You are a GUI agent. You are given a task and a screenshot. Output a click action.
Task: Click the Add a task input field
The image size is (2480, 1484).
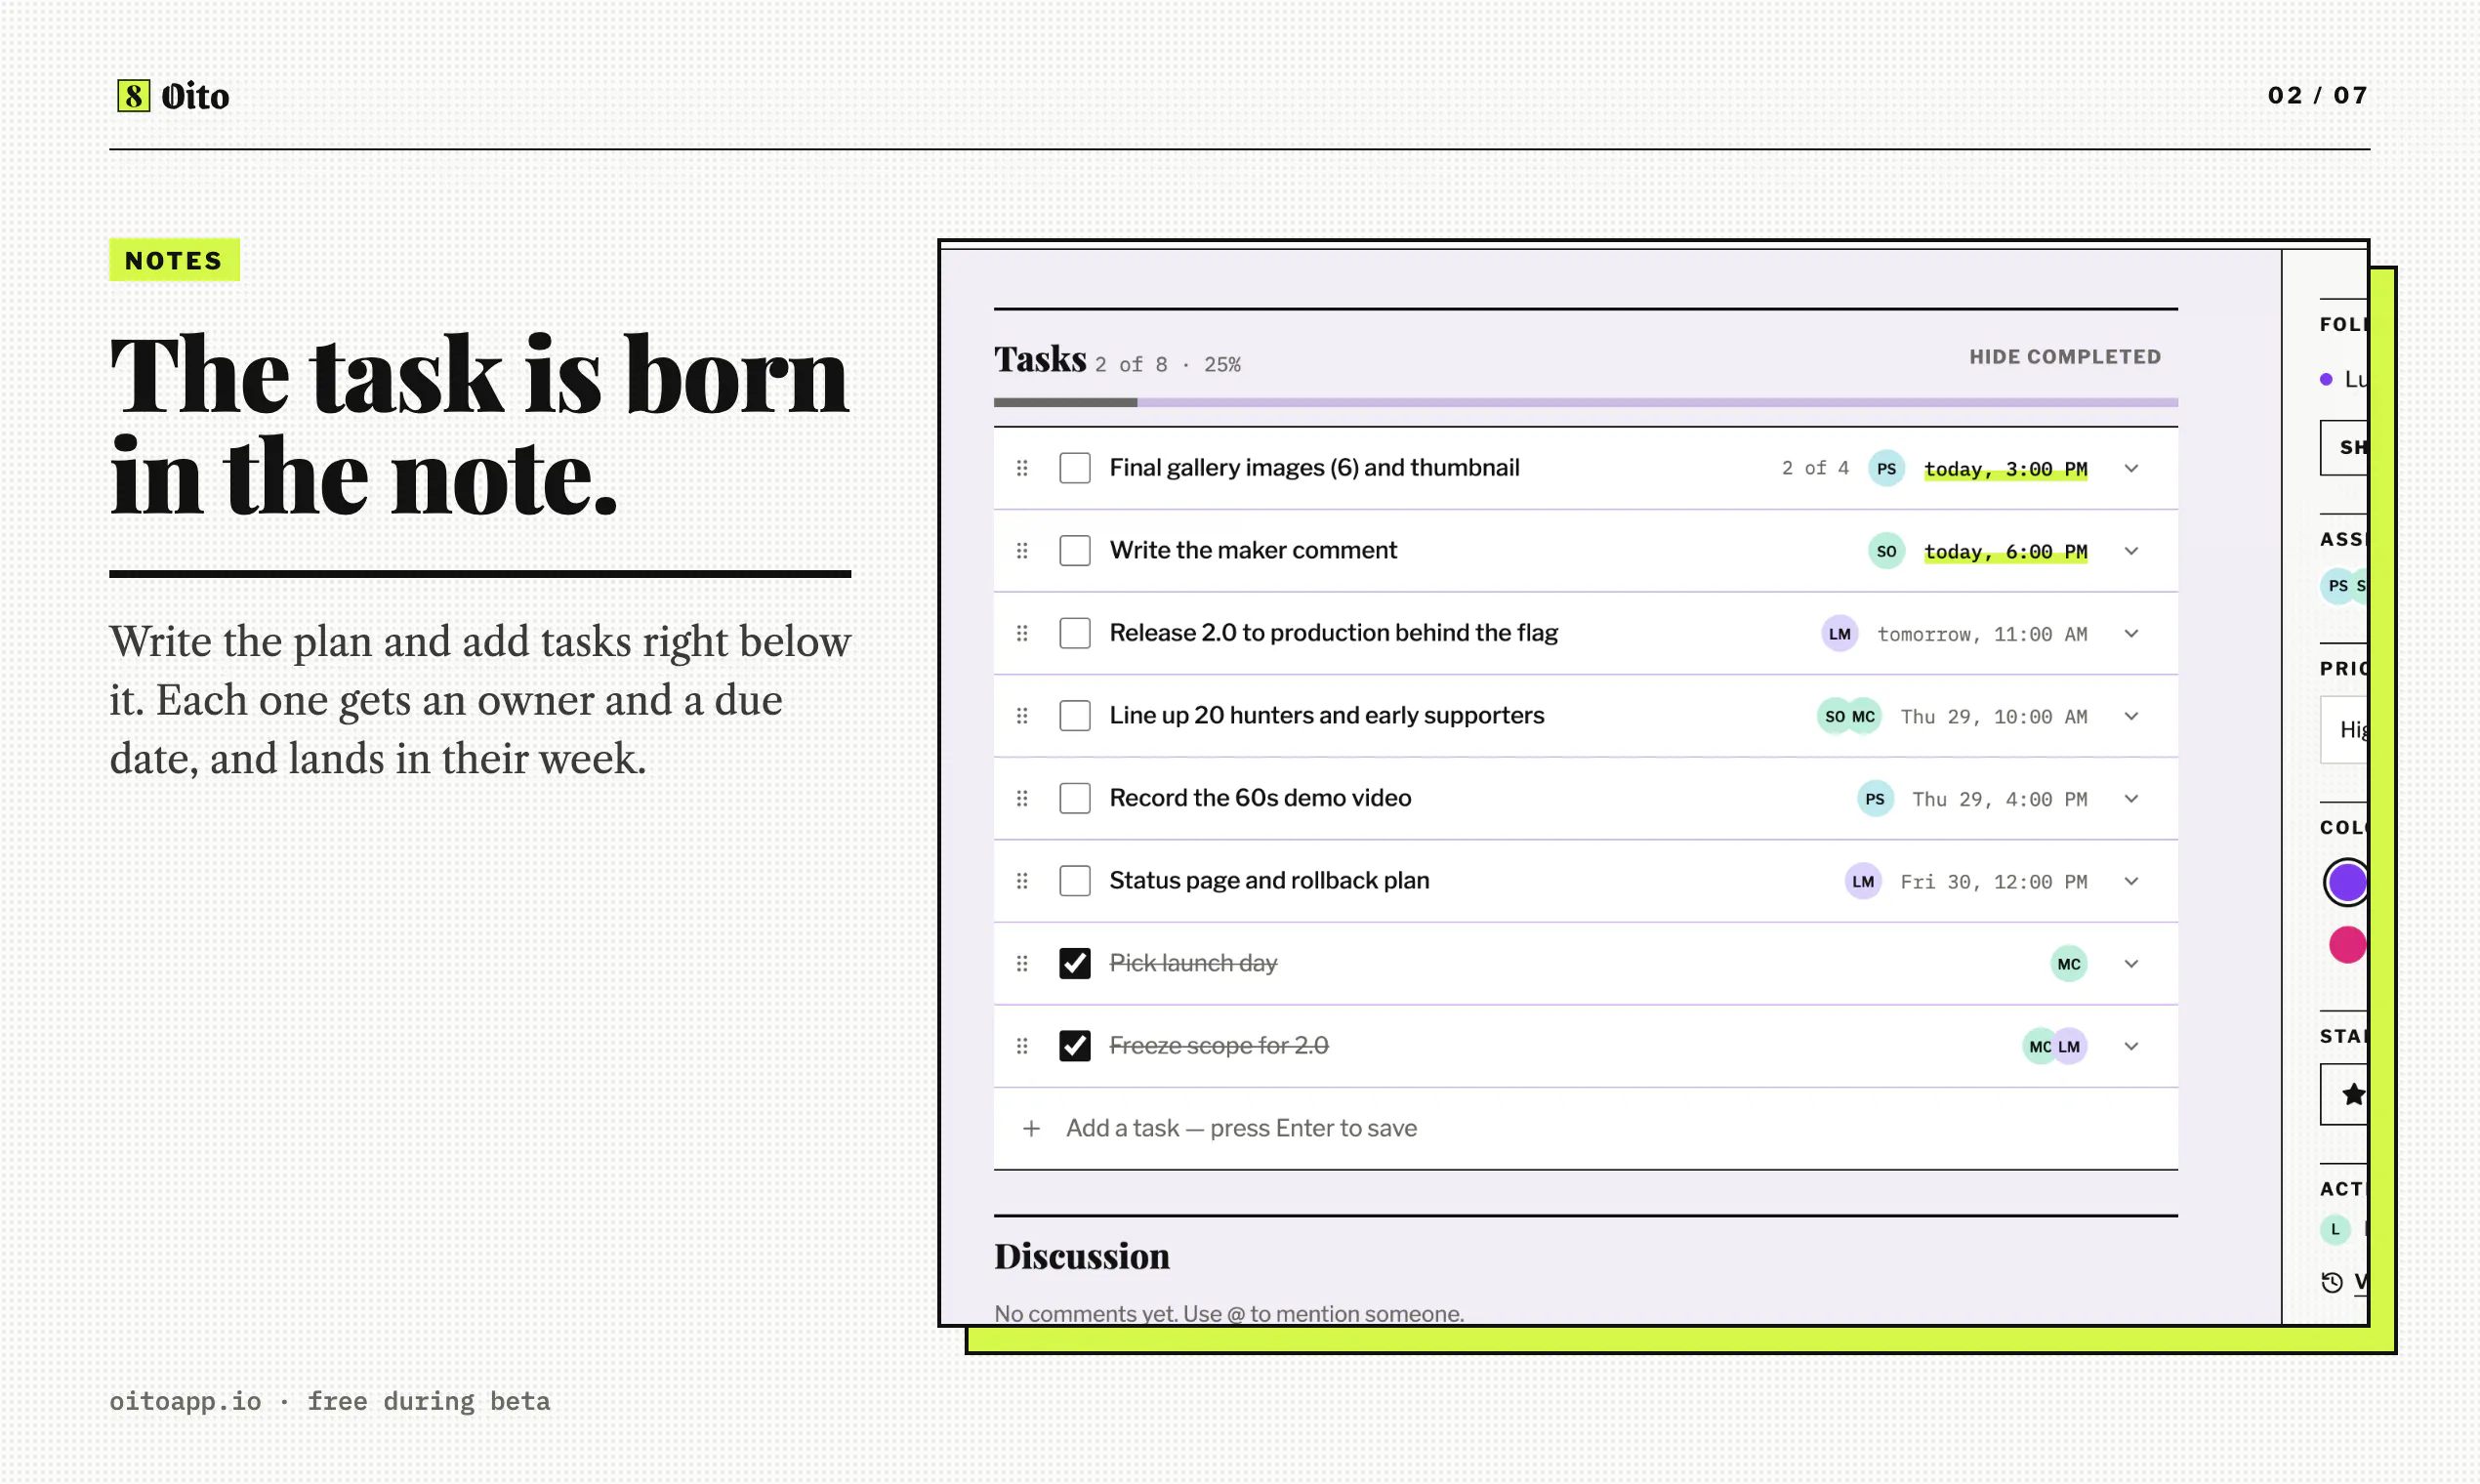1585,1128
